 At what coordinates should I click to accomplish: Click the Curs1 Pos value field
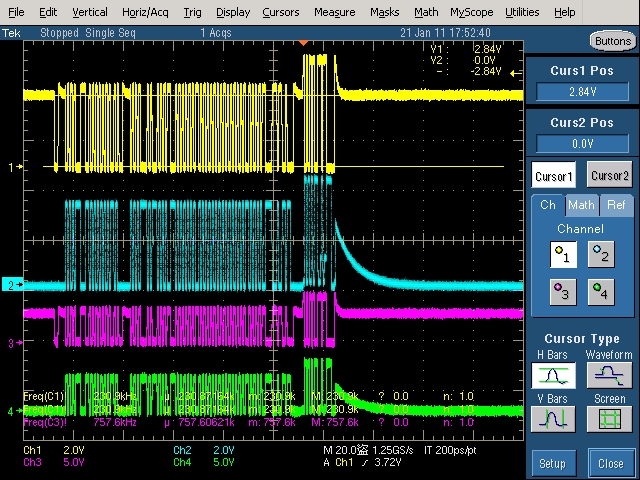(x=582, y=91)
